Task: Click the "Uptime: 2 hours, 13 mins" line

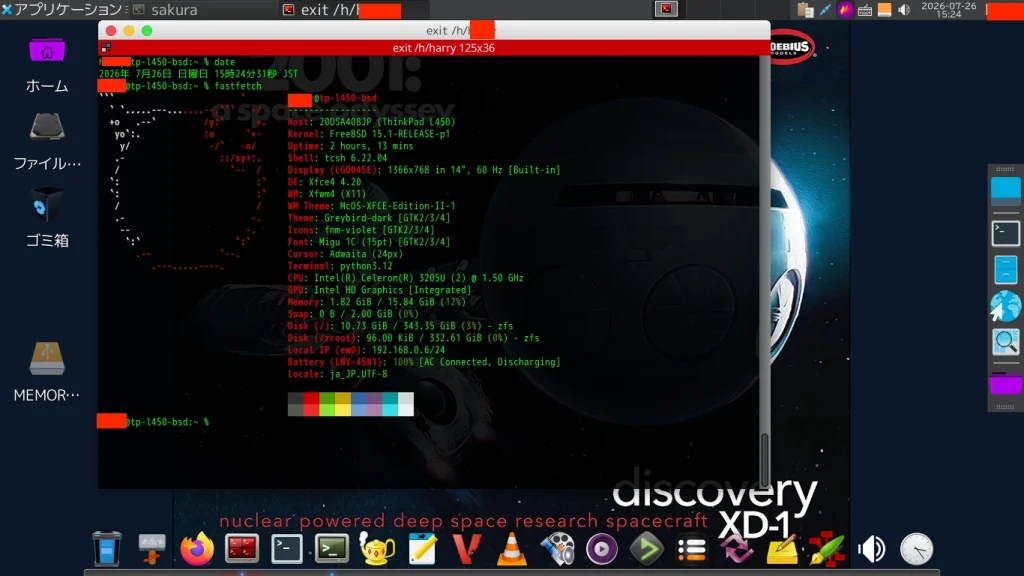Action: click(x=350, y=146)
